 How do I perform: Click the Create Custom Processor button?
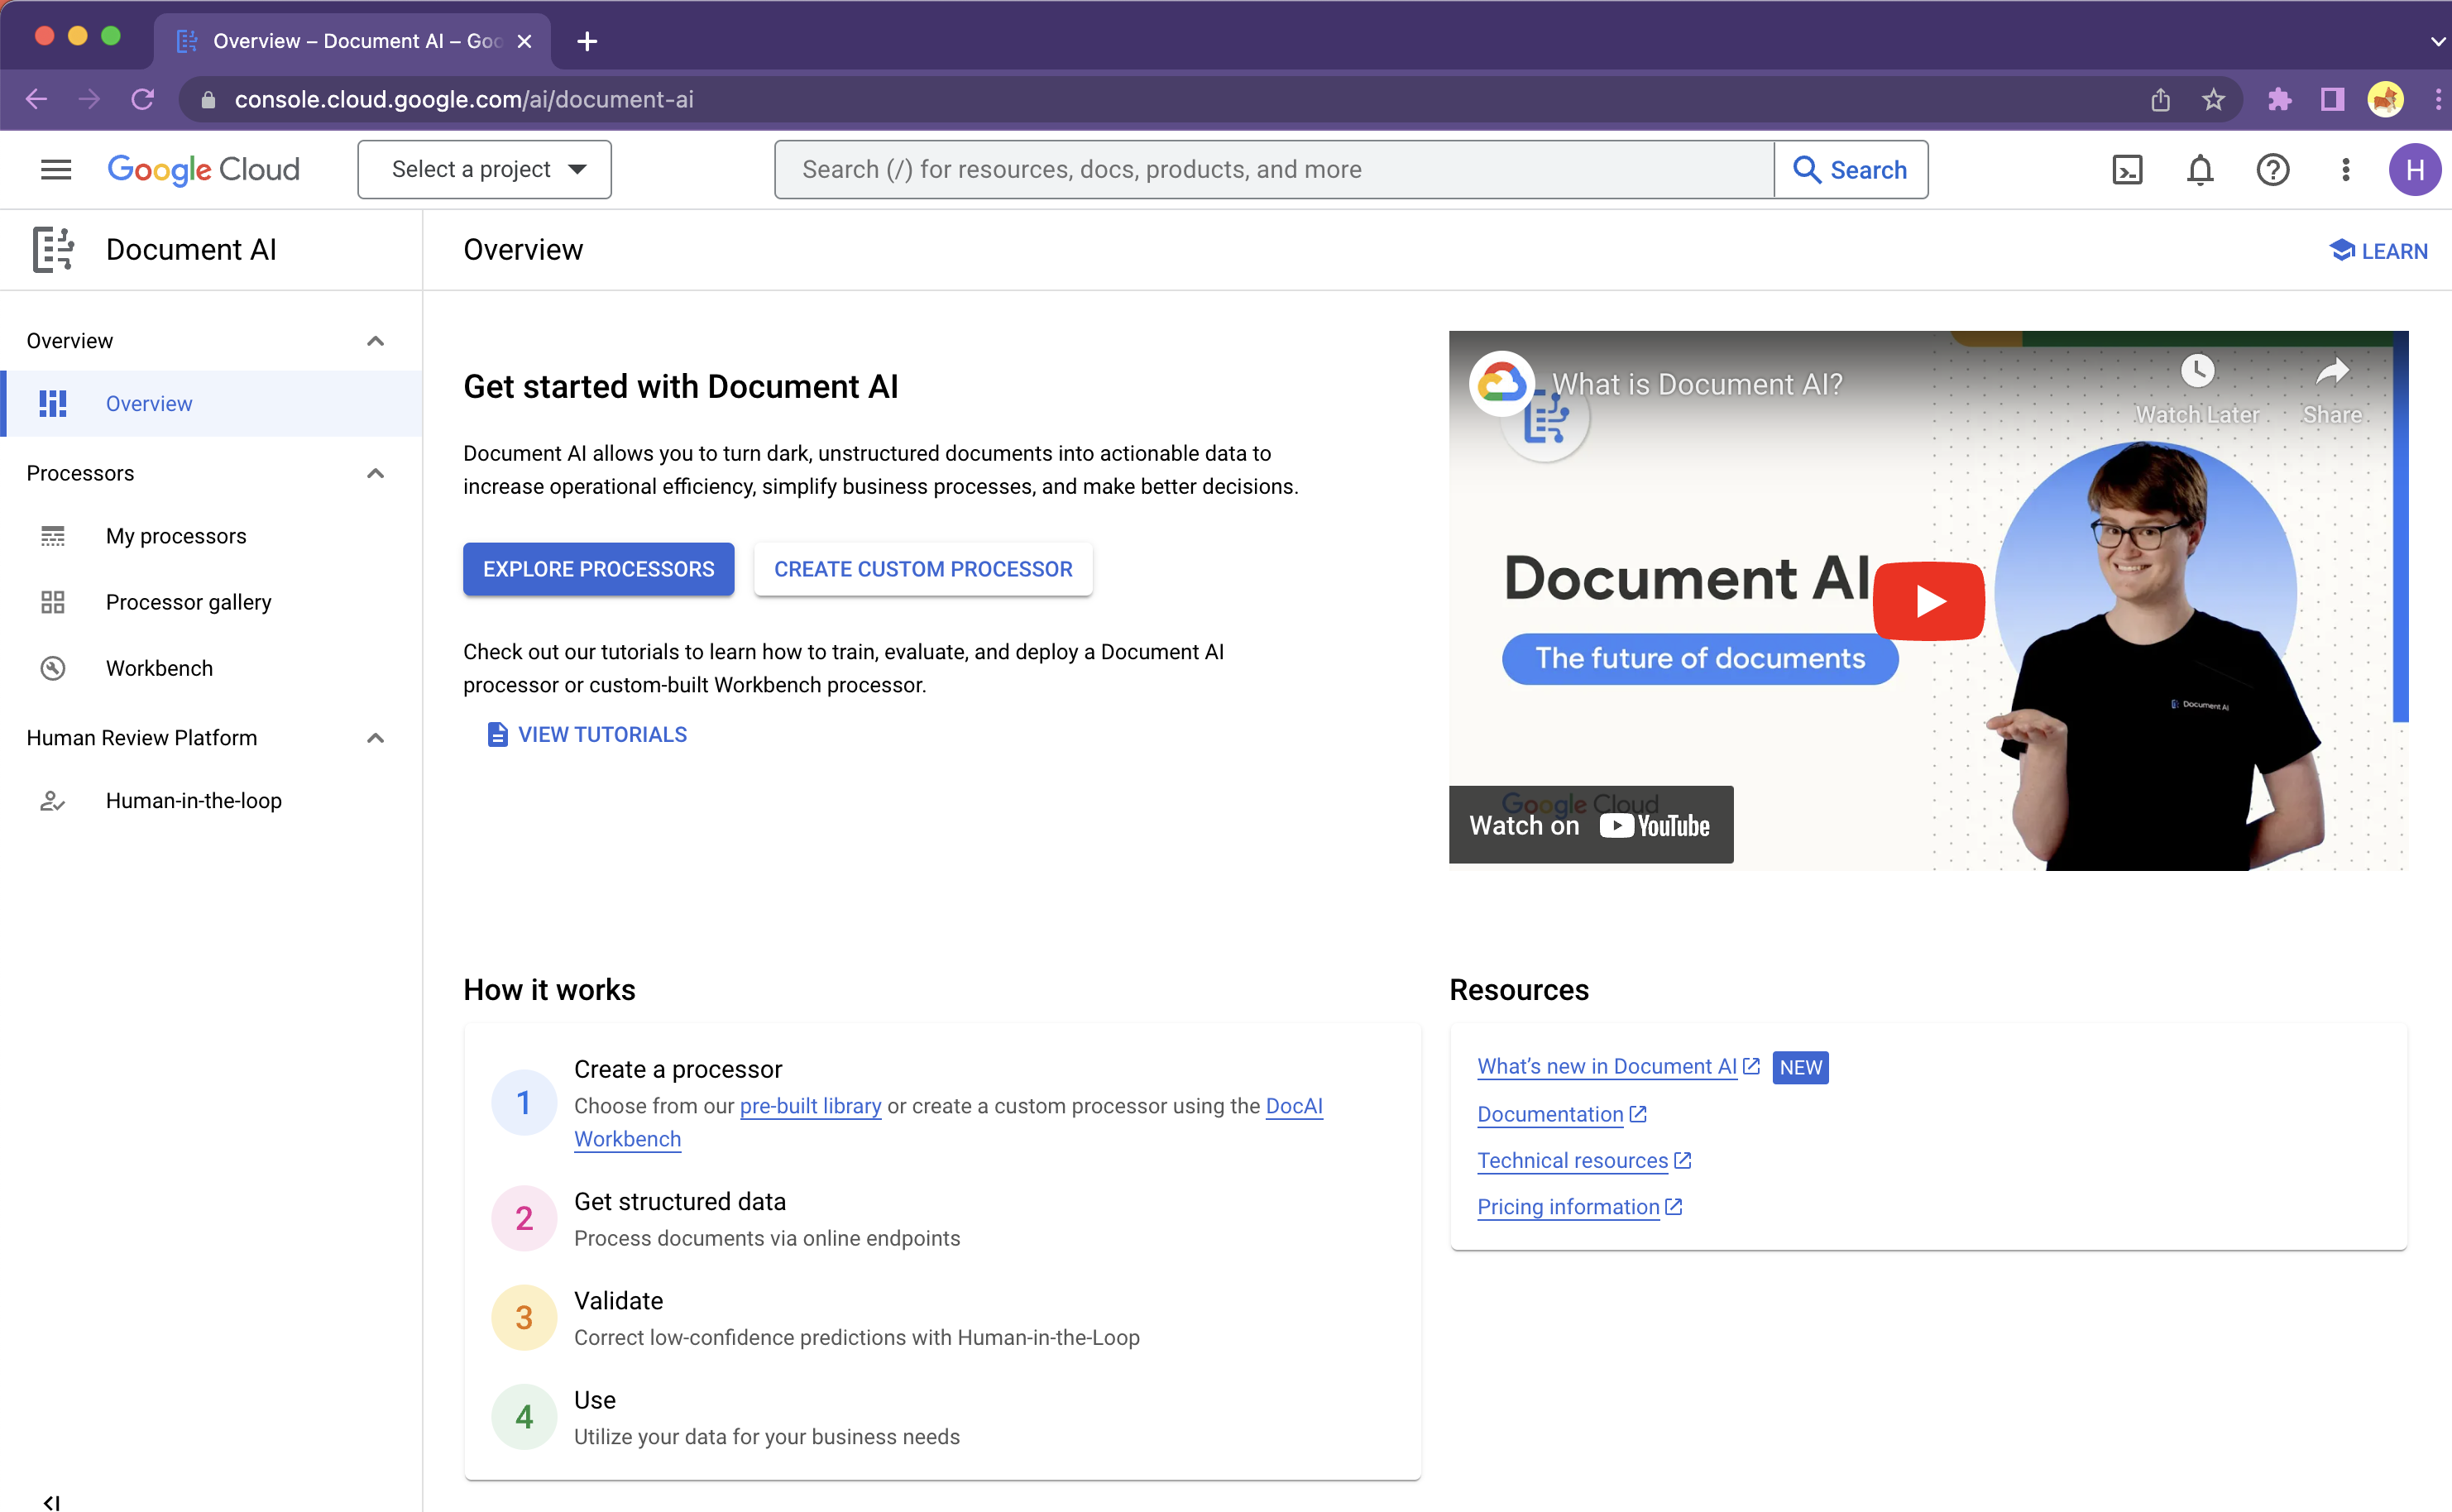pos(923,567)
